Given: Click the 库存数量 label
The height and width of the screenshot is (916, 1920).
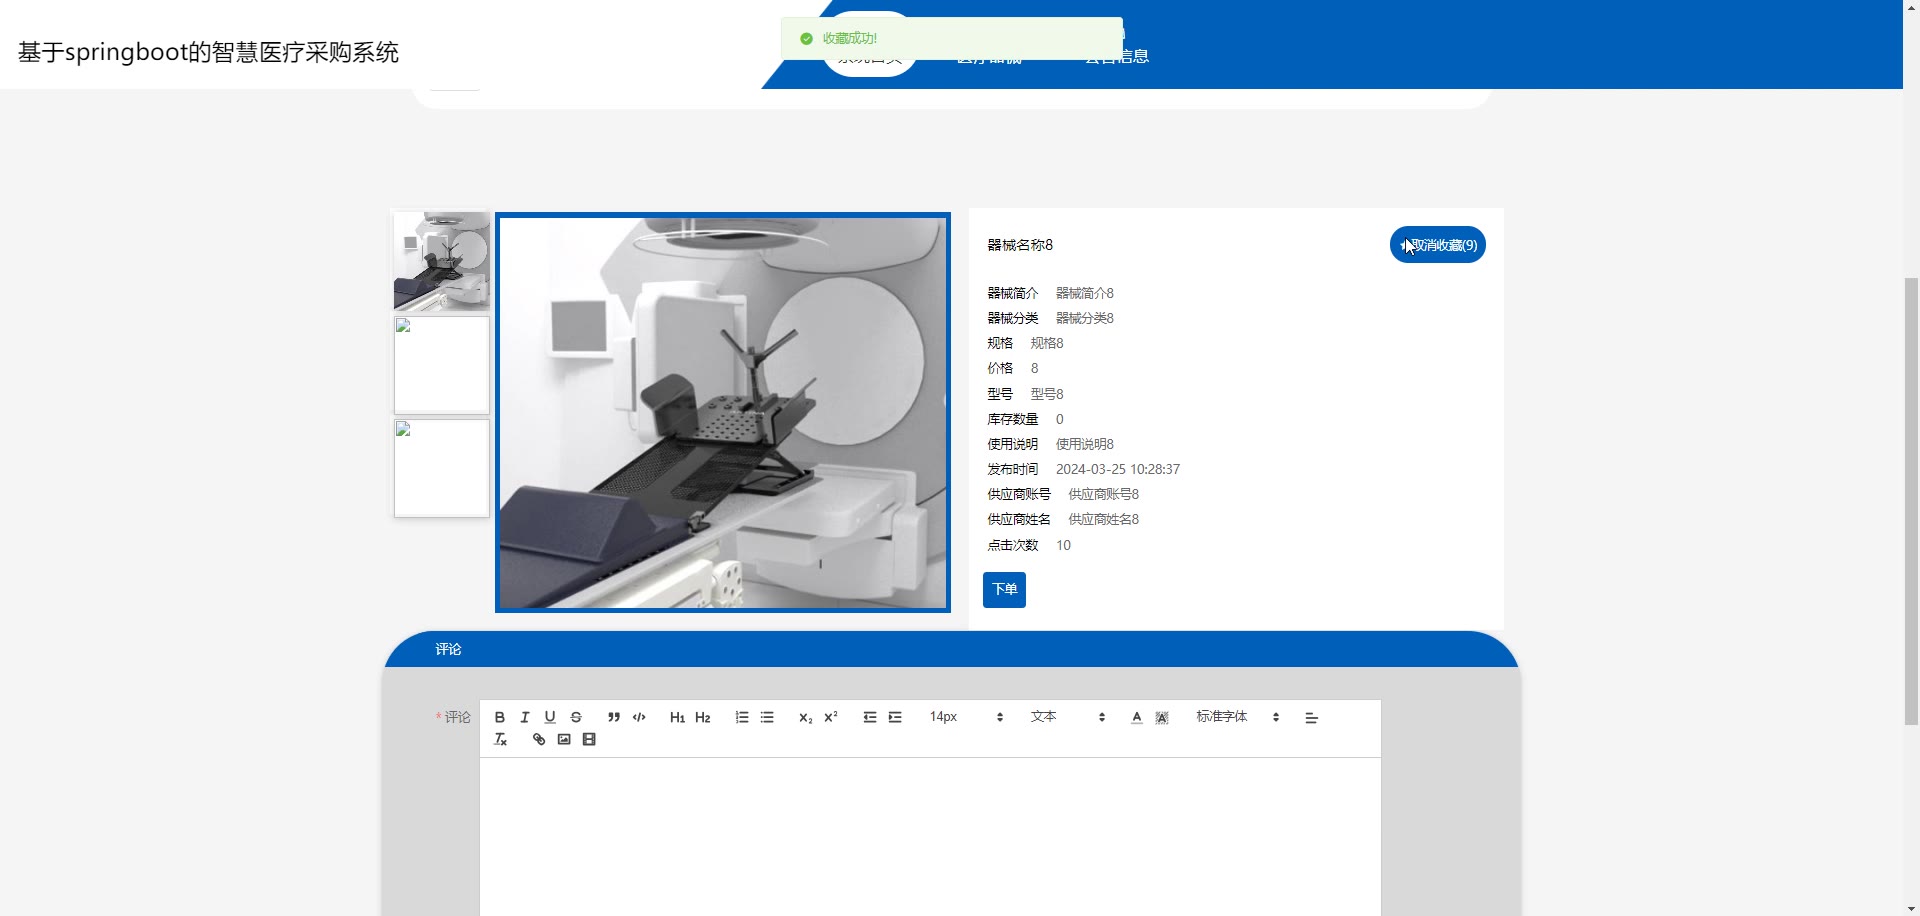Looking at the screenshot, I should coord(1013,419).
